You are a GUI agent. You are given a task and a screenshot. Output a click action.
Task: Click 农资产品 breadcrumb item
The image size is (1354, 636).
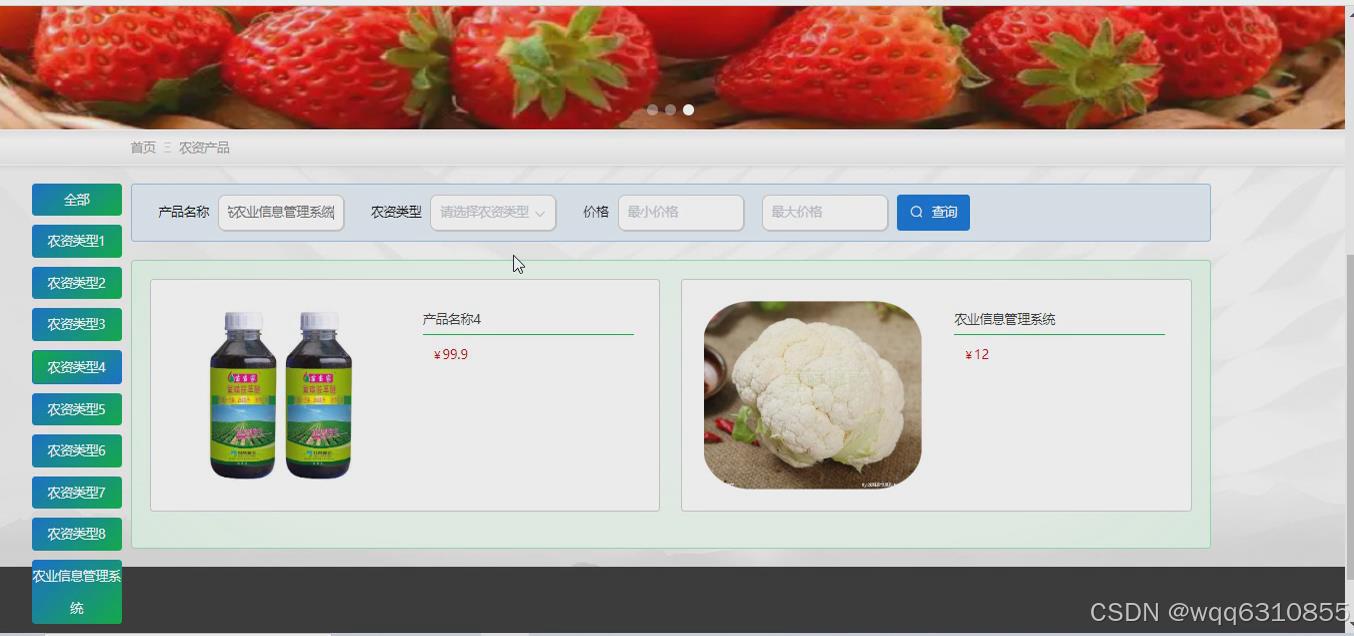pyautogui.click(x=204, y=147)
